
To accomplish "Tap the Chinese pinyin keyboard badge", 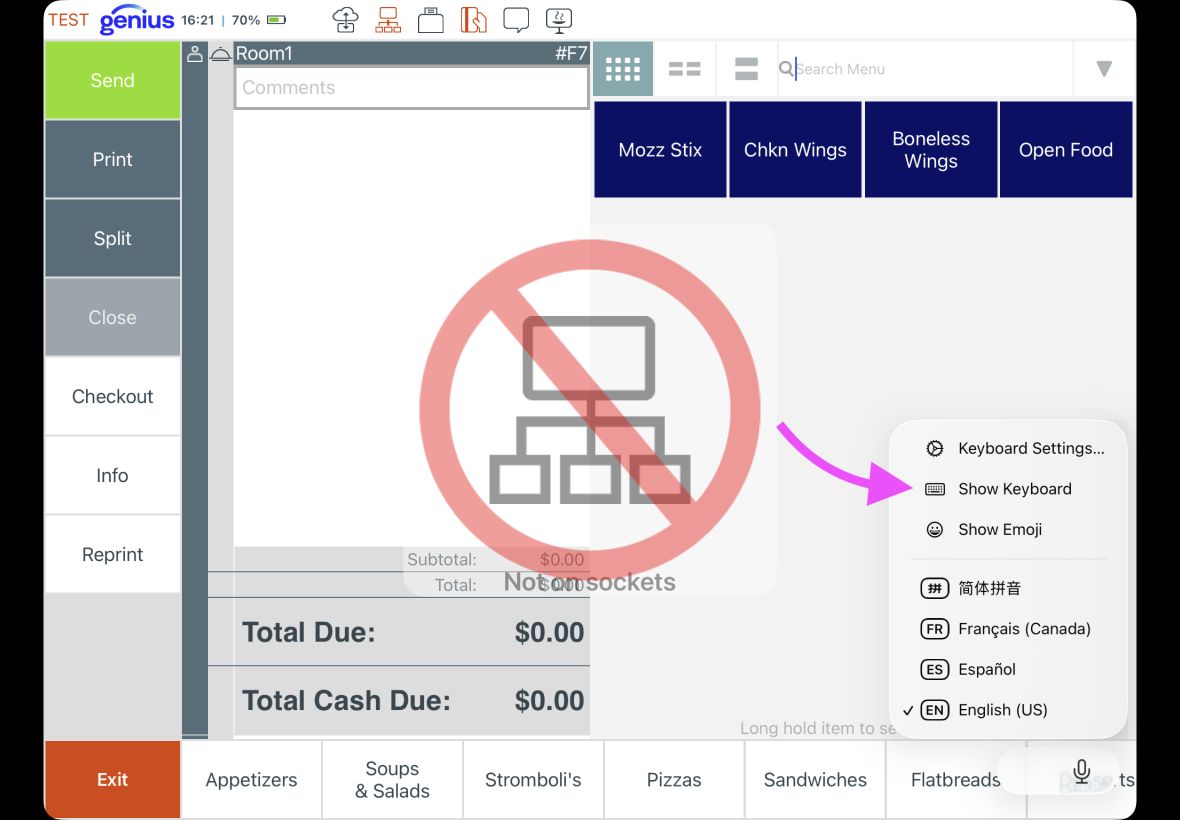I will click(935, 588).
